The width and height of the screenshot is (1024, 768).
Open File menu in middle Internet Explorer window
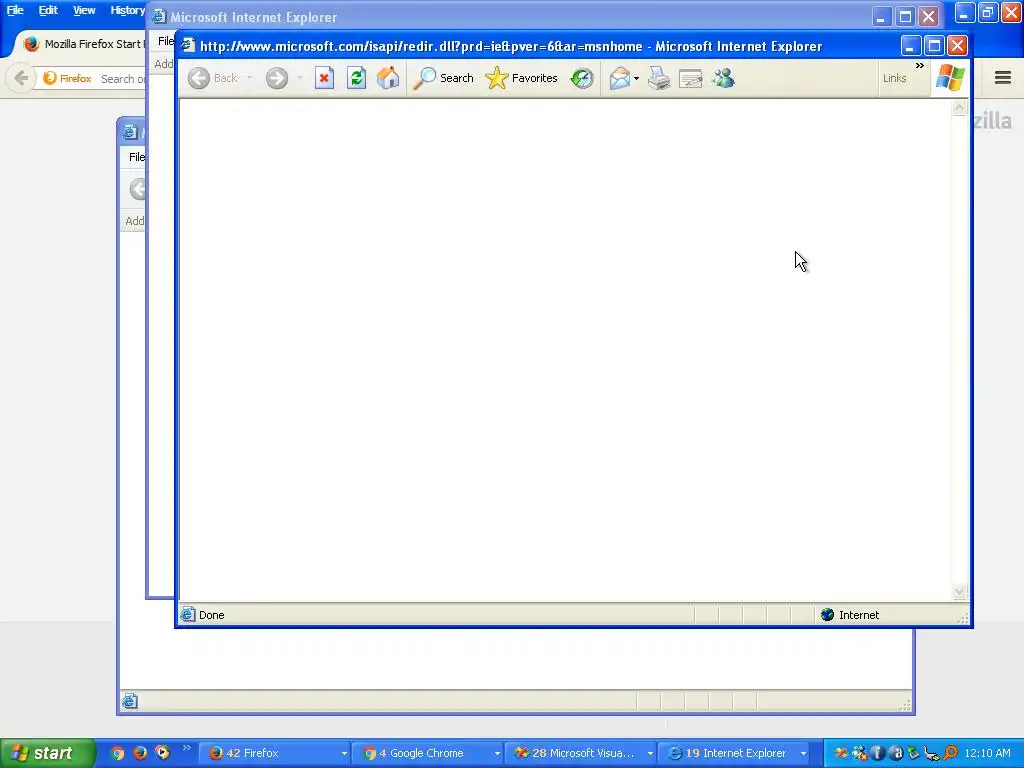click(x=166, y=41)
